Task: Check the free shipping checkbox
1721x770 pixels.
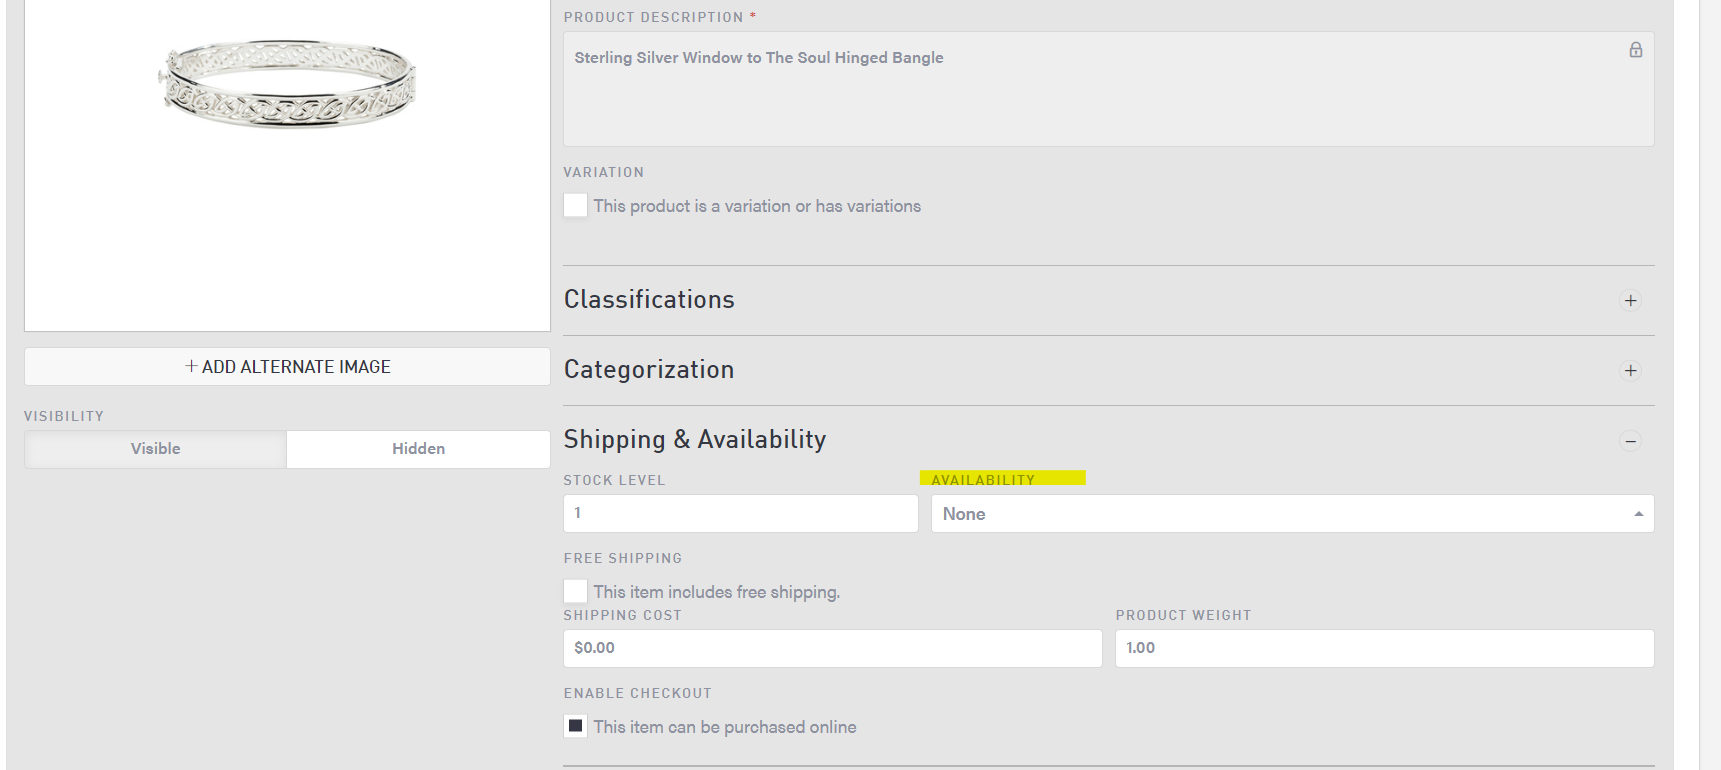Action: 575,591
